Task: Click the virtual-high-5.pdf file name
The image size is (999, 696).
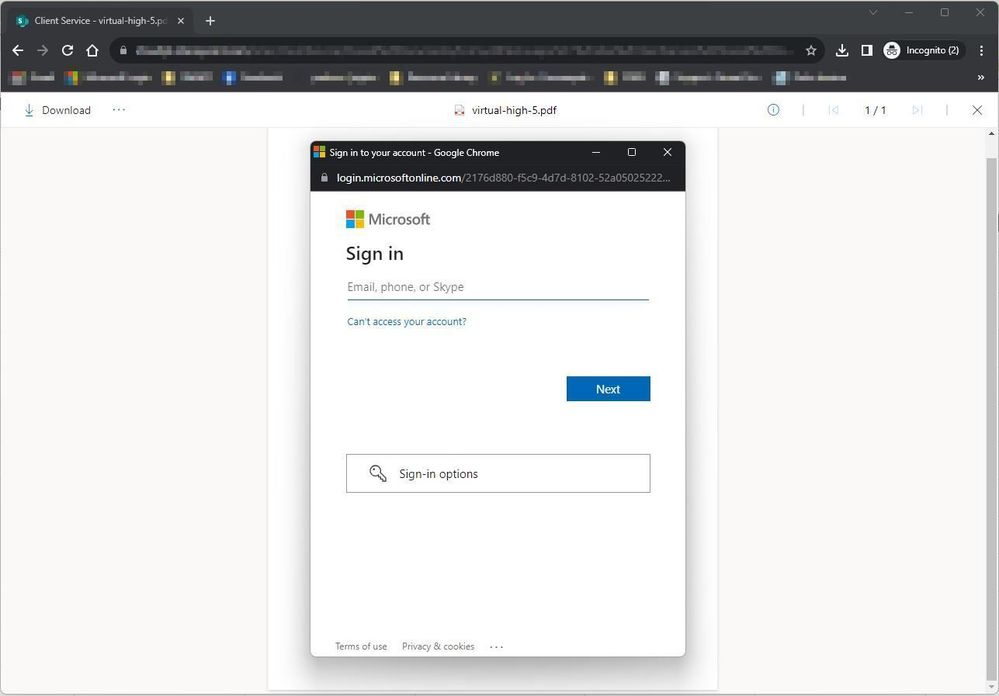Action: click(x=514, y=110)
